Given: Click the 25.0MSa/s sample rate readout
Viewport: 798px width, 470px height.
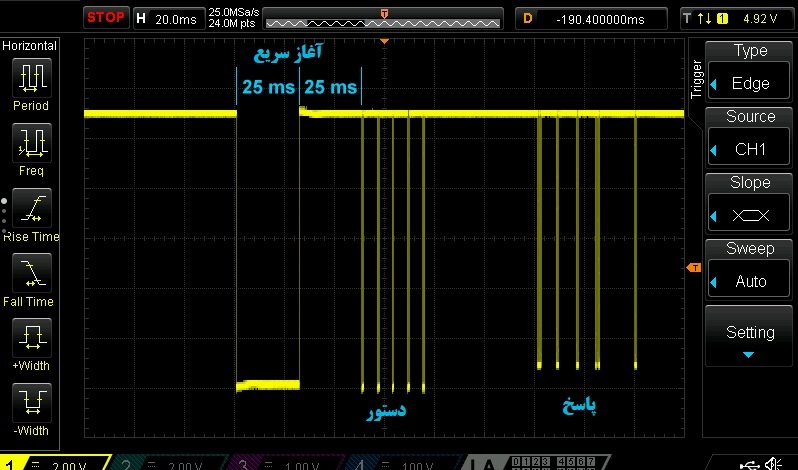Looking at the screenshot, I should click(234, 12).
